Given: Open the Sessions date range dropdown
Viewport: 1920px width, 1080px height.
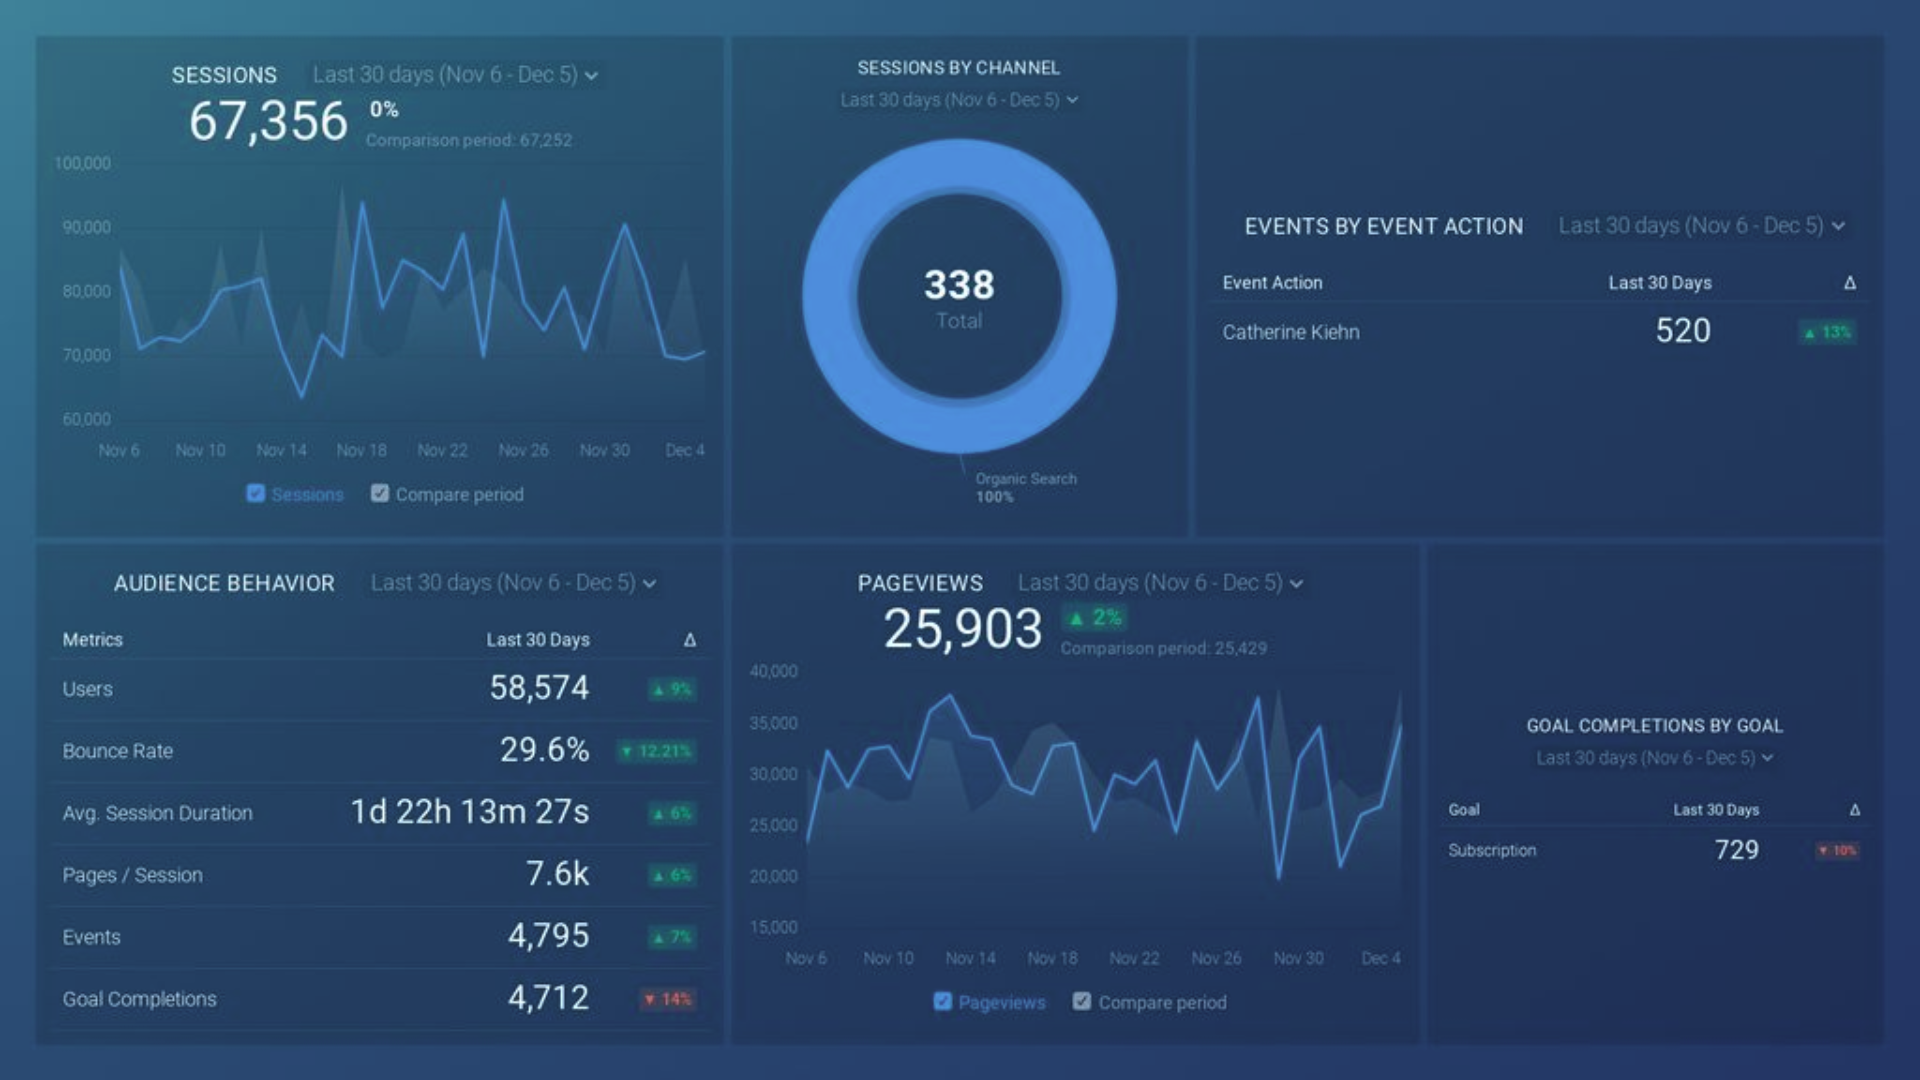Looking at the screenshot, I should [455, 75].
